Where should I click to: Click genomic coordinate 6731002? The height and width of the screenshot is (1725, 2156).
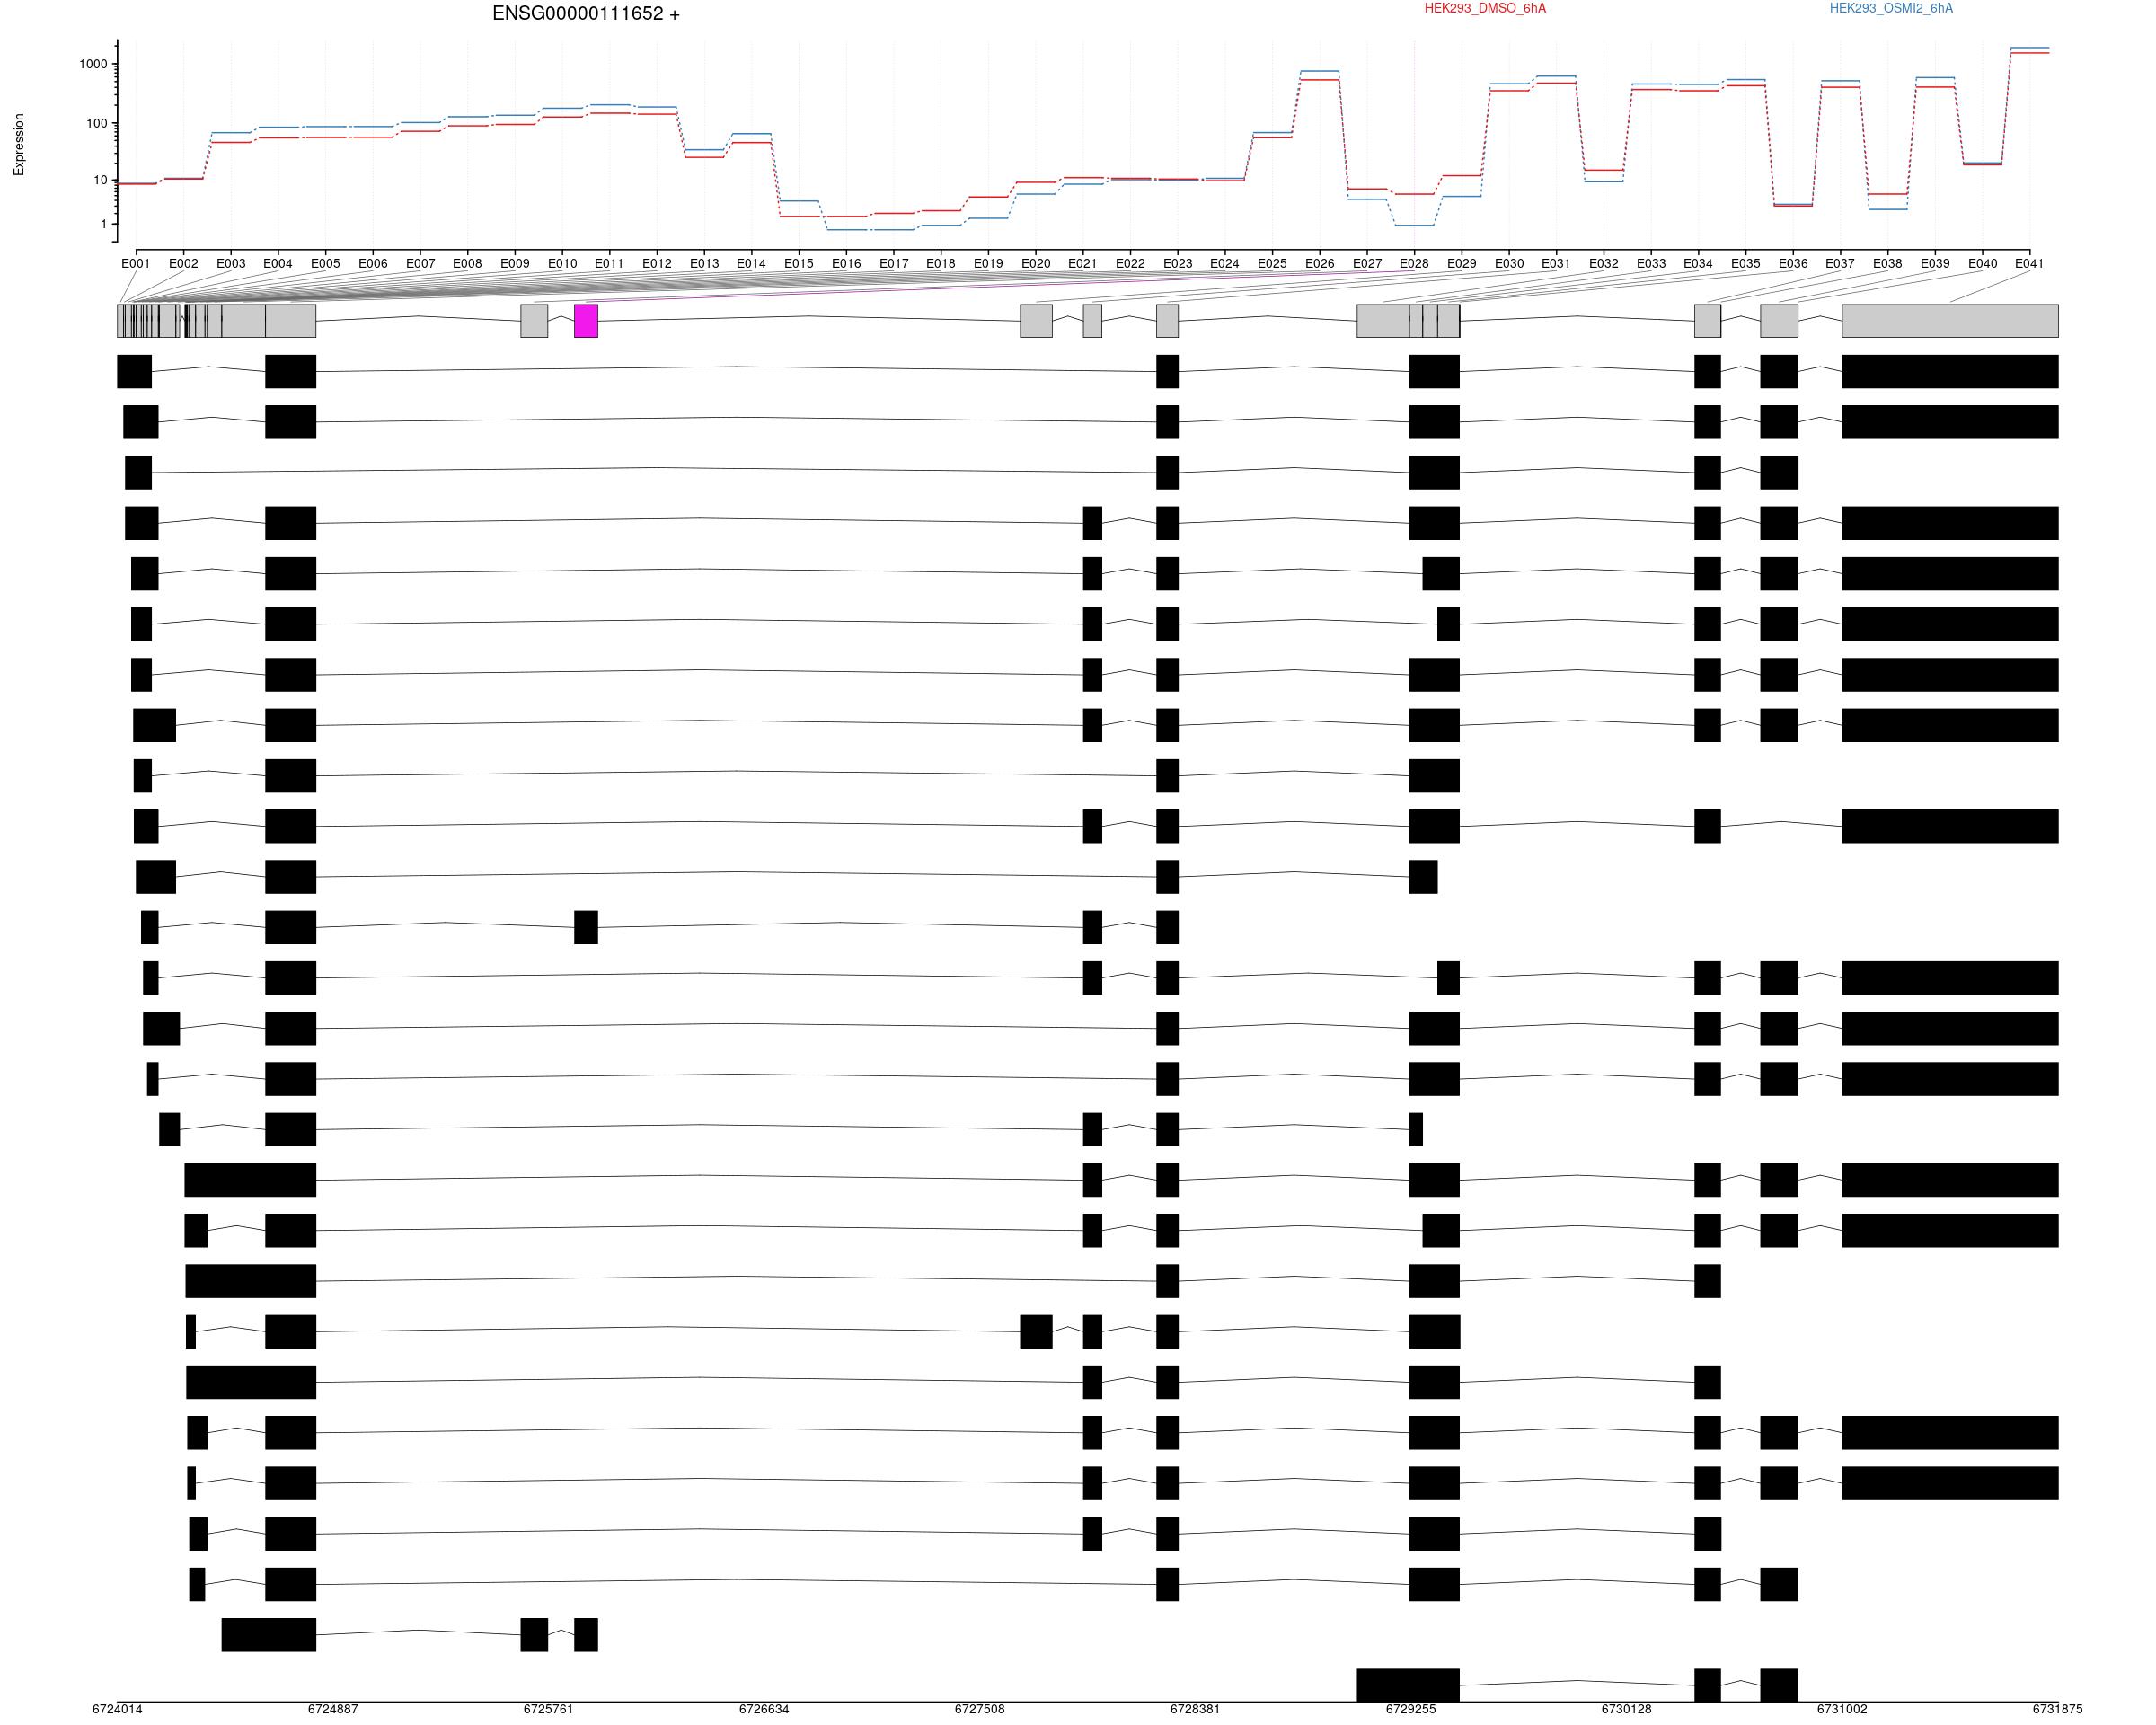pos(1842,1709)
